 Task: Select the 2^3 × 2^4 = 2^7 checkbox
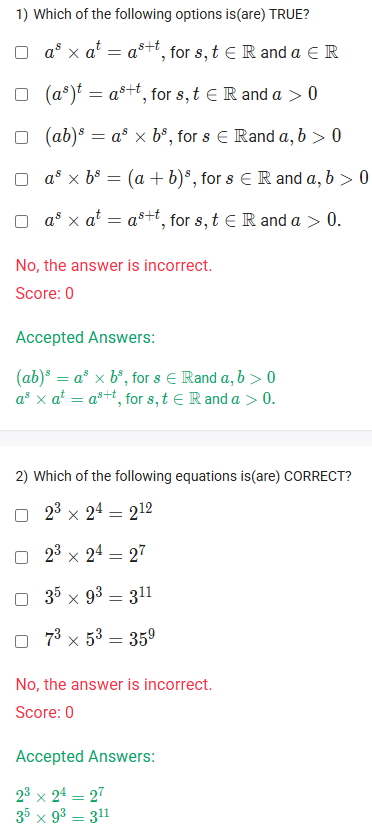pyautogui.click(x=21, y=557)
